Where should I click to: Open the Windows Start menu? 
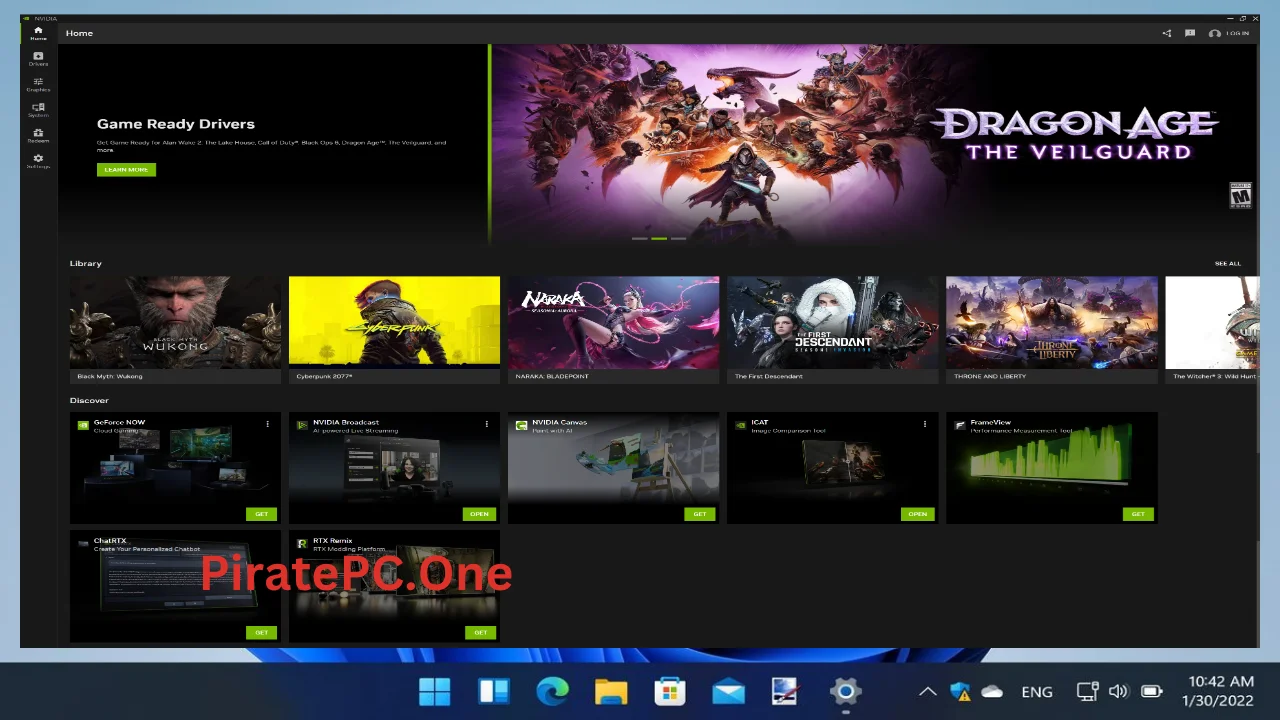click(435, 691)
